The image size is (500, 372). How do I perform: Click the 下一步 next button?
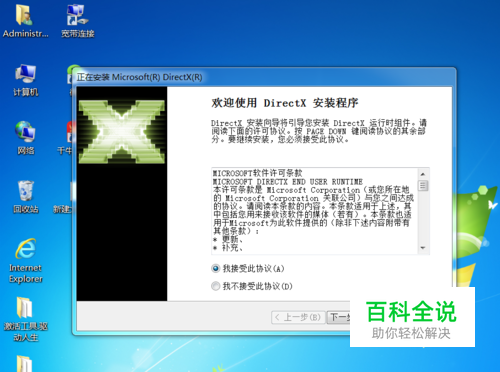click(338, 317)
